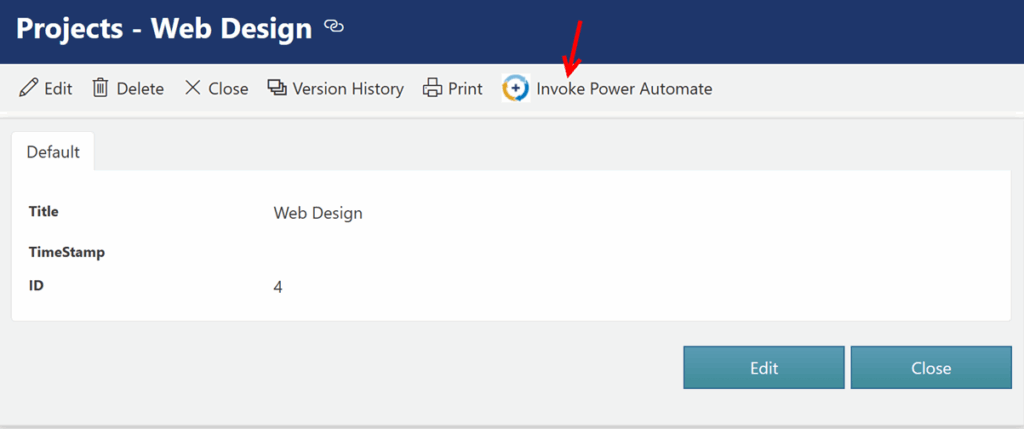Click the Web Design title field value
This screenshot has height=429, width=1024.
(x=318, y=213)
